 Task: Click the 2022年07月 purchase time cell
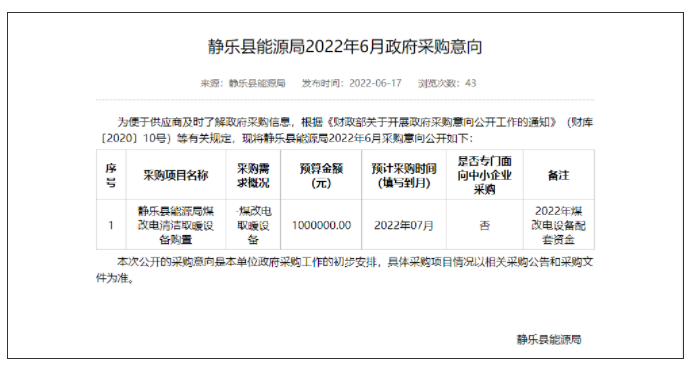[x=404, y=225]
